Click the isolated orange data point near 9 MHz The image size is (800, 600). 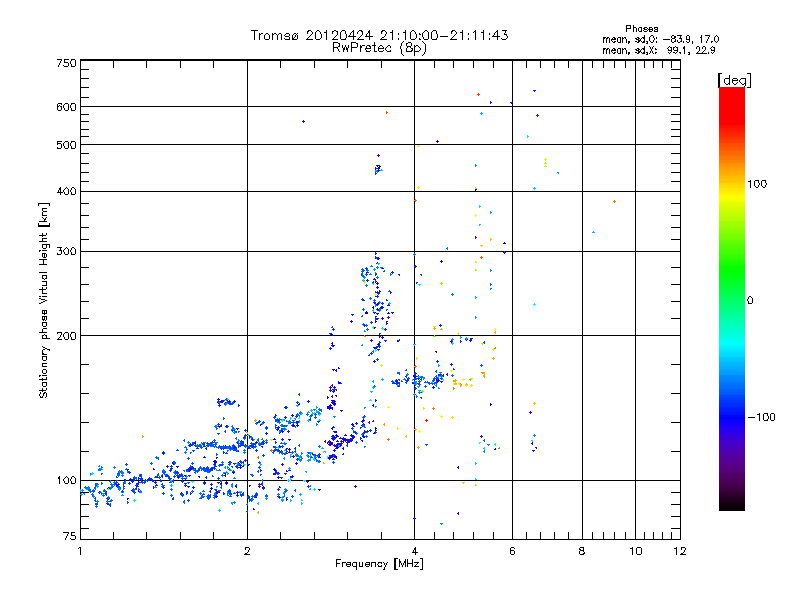[x=614, y=202]
